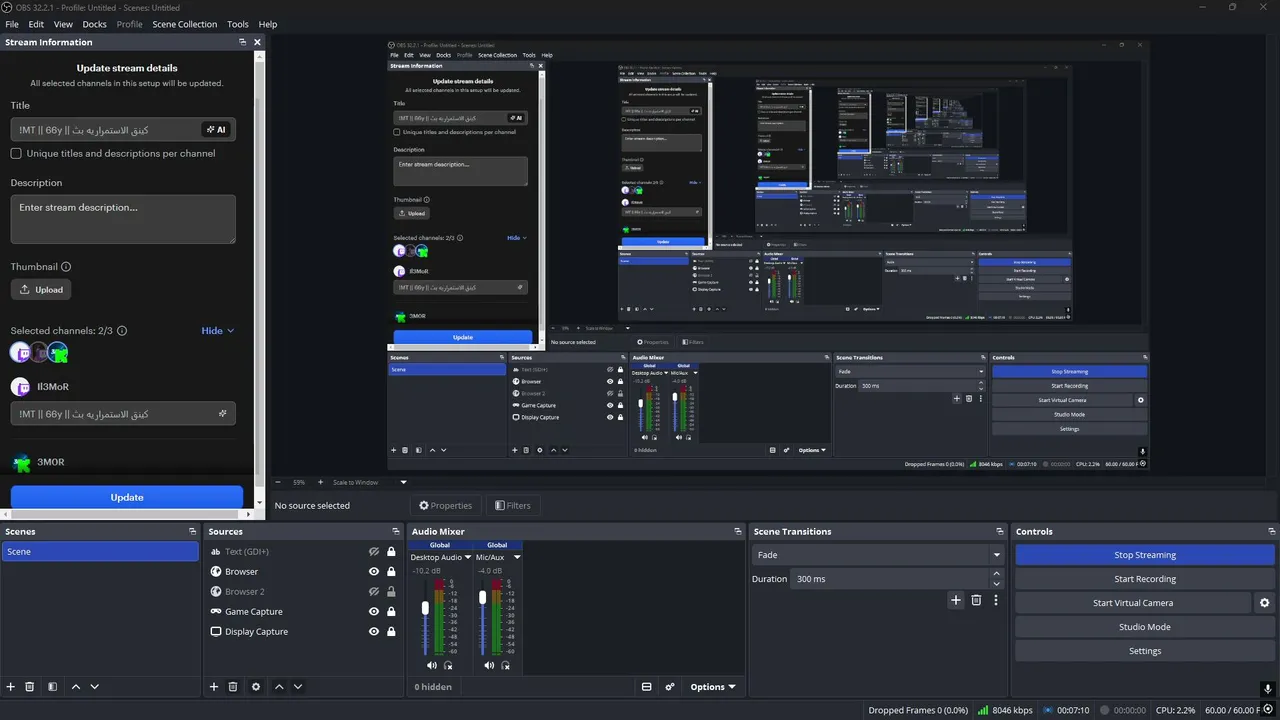The height and width of the screenshot is (720, 1280).
Task: Delete the selected source with trash icon
Action: (233, 687)
